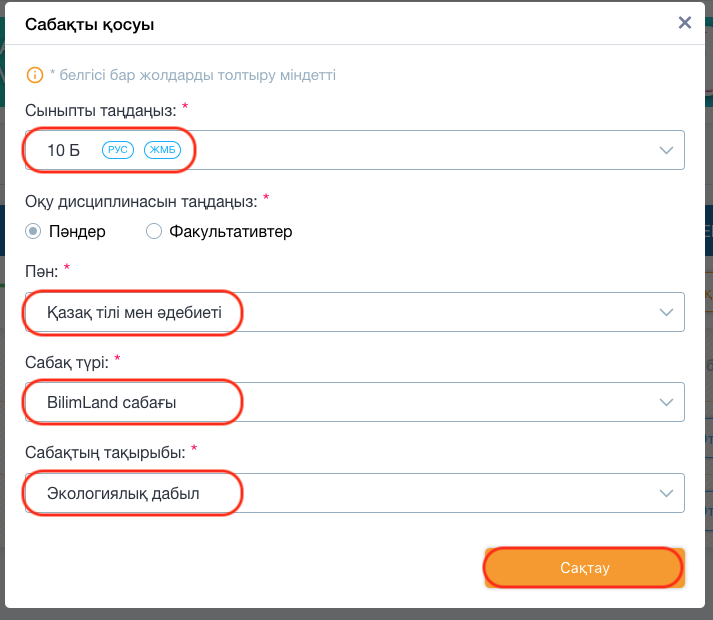
Task: Expand the Сабақ түрі dropdown arrow
Action: [666, 402]
